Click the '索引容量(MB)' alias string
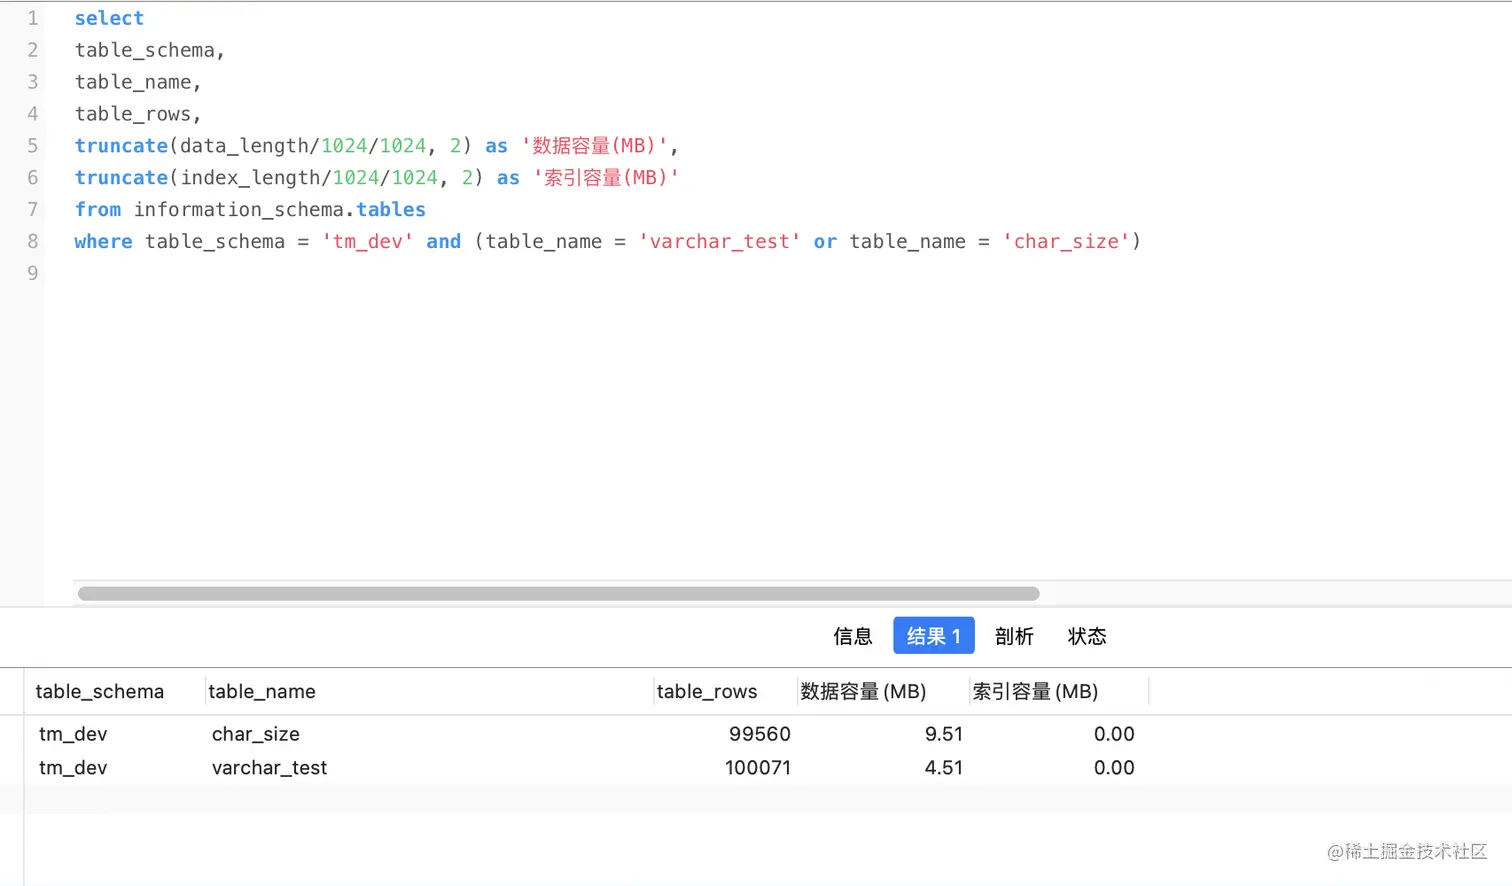Viewport: 1512px width, 886px height. click(x=606, y=178)
